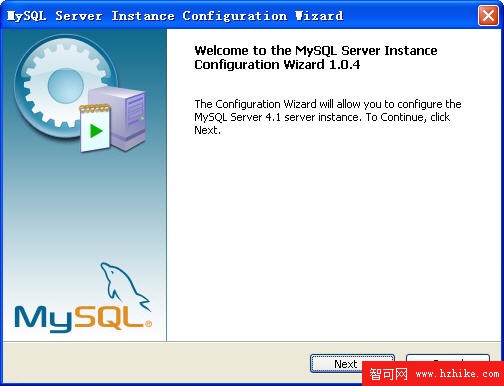Close the MySQL Configuration Wizard window
Image resolution: width=504 pixels, height=386 pixels.
488,16
